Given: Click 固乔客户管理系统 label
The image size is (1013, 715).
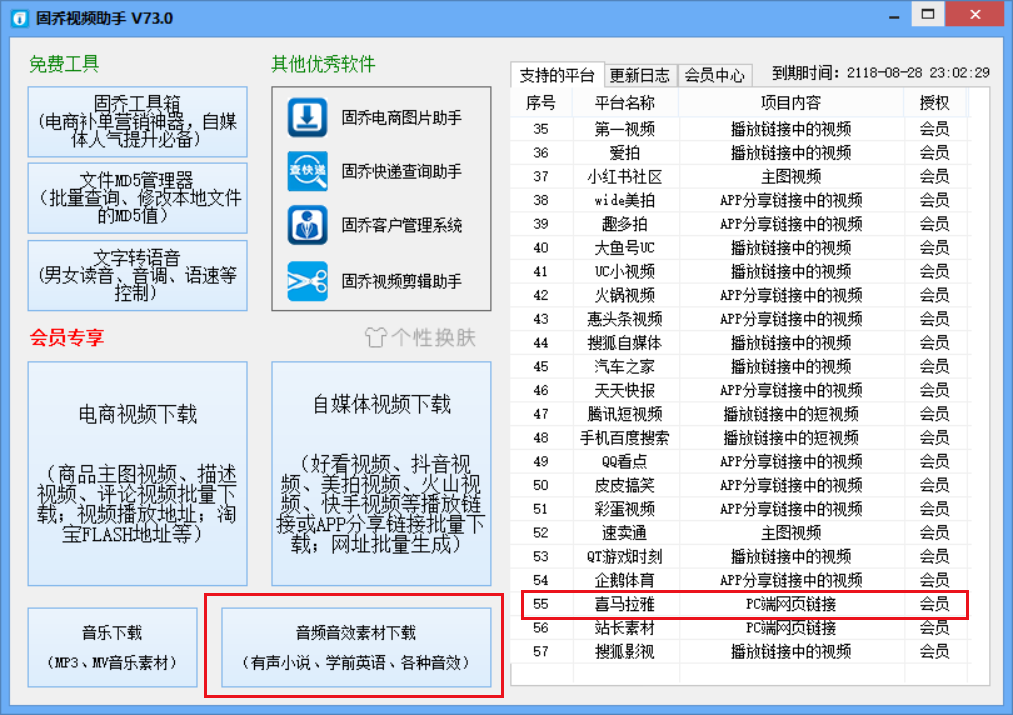Looking at the screenshot, I should click(x=402, y=225).
